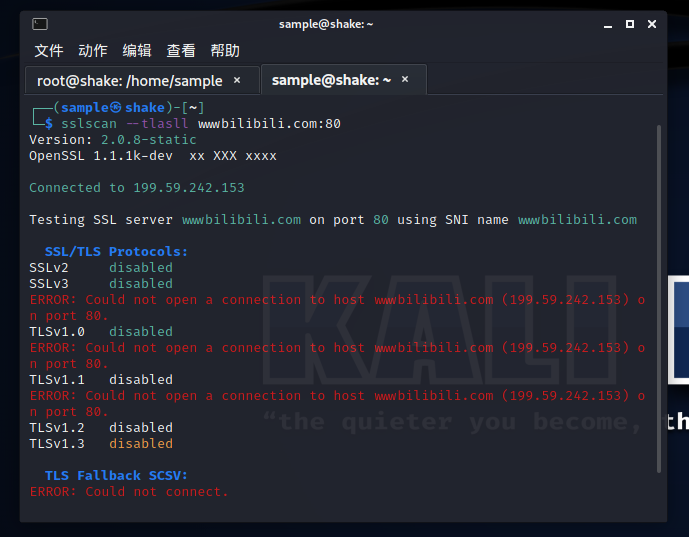The image size is (689, 537).
Task: Click the TLSv1.3 disabled row
Action: click(x=101, y=444)
